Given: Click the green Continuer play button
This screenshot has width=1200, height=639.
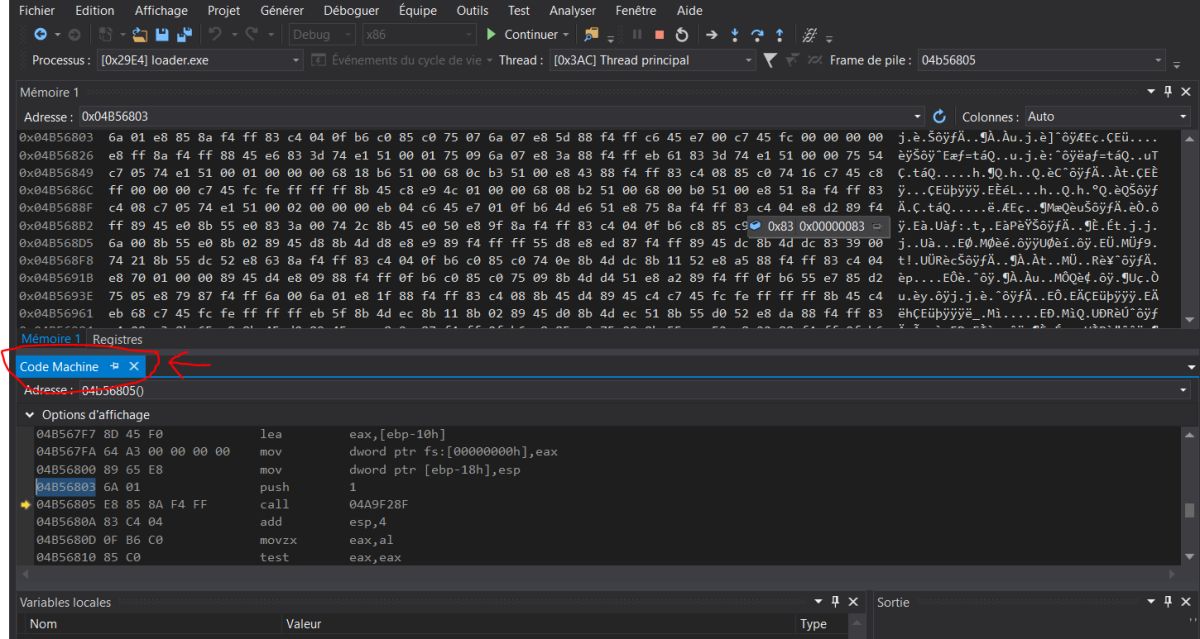Looking at the screenshot, I should point(491,34).
